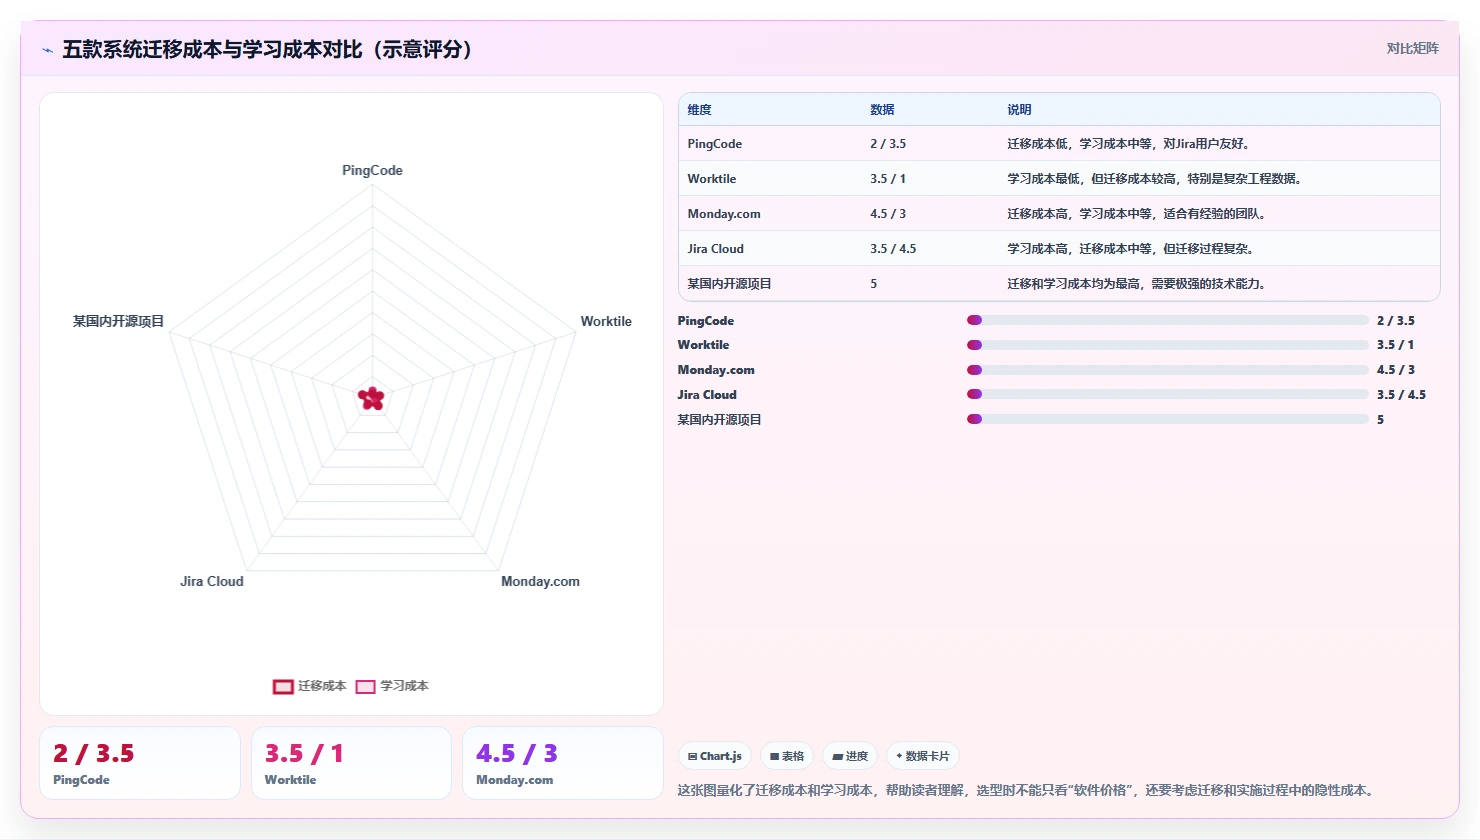Click value 4.5 / 3 beside Monday.com progress bar
The height and width of the screenshot is (840, 1480).
(1396, 370)
